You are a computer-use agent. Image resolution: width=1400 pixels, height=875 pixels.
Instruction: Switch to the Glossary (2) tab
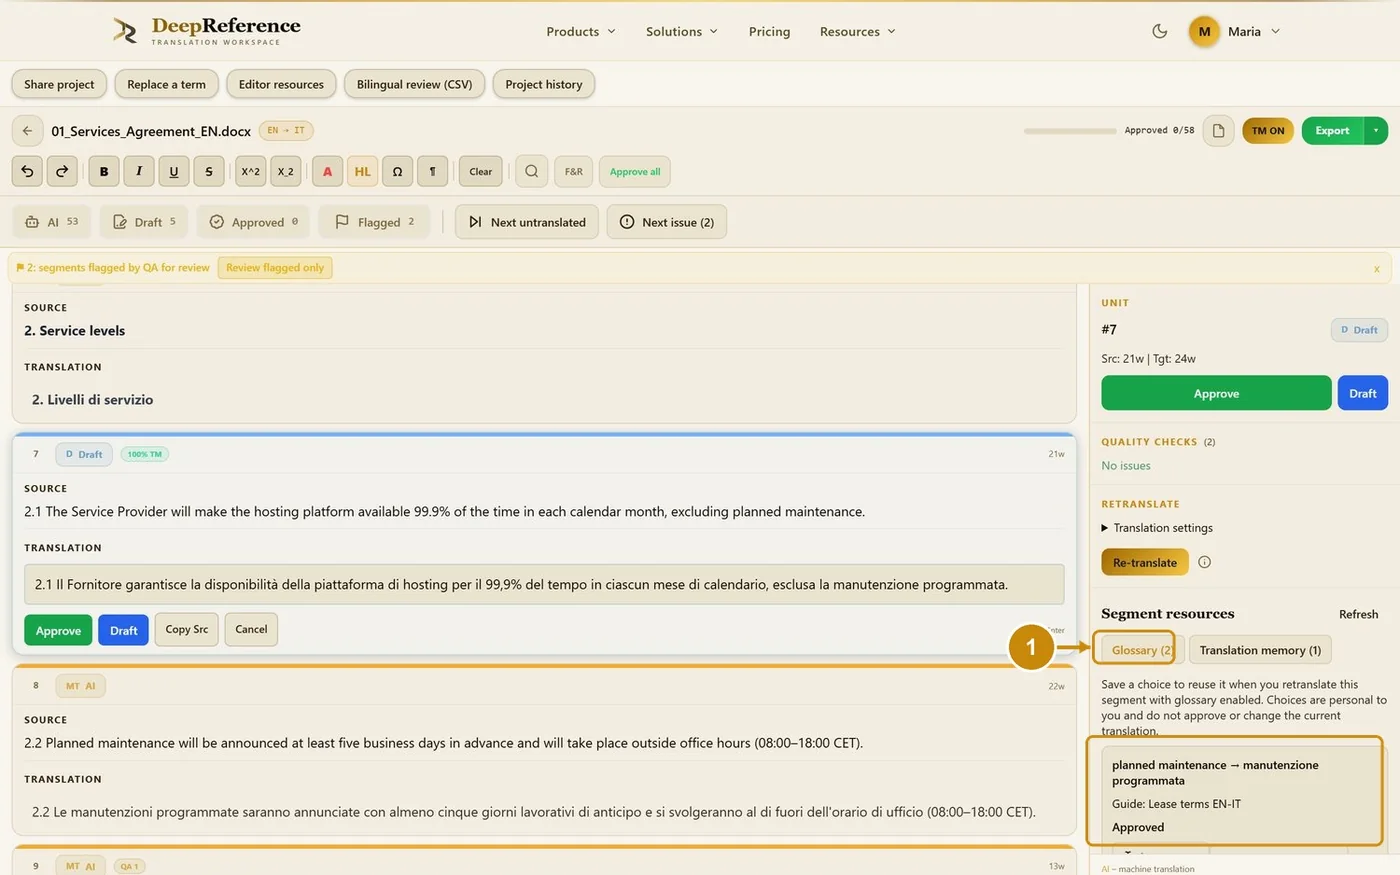pos(1143,650)
